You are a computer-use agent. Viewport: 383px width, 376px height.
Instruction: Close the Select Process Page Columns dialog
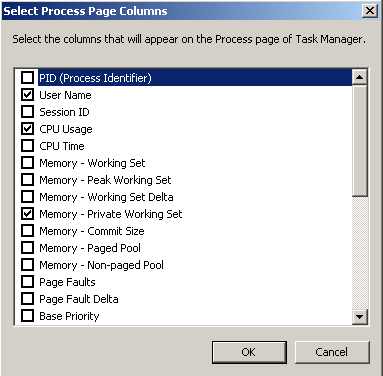tap(370, 11)
